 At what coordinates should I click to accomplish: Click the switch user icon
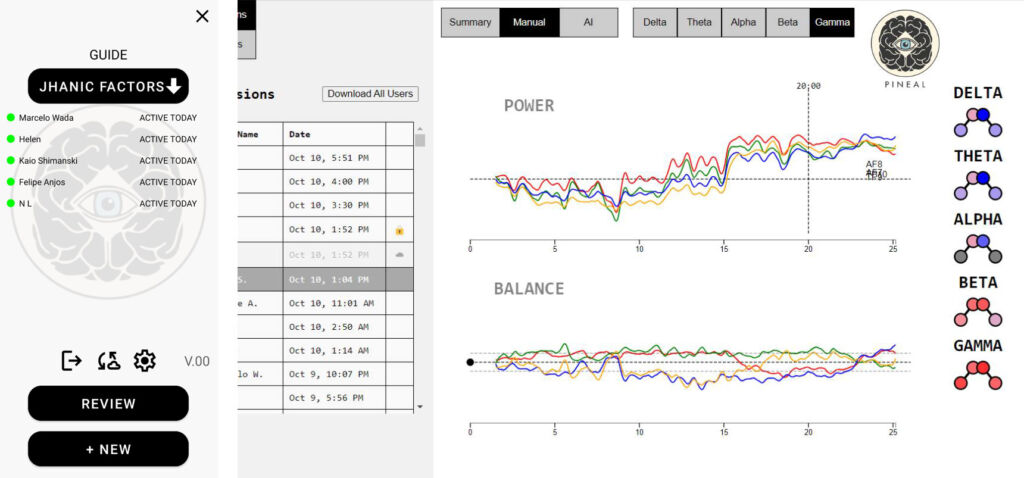(108, 361)
